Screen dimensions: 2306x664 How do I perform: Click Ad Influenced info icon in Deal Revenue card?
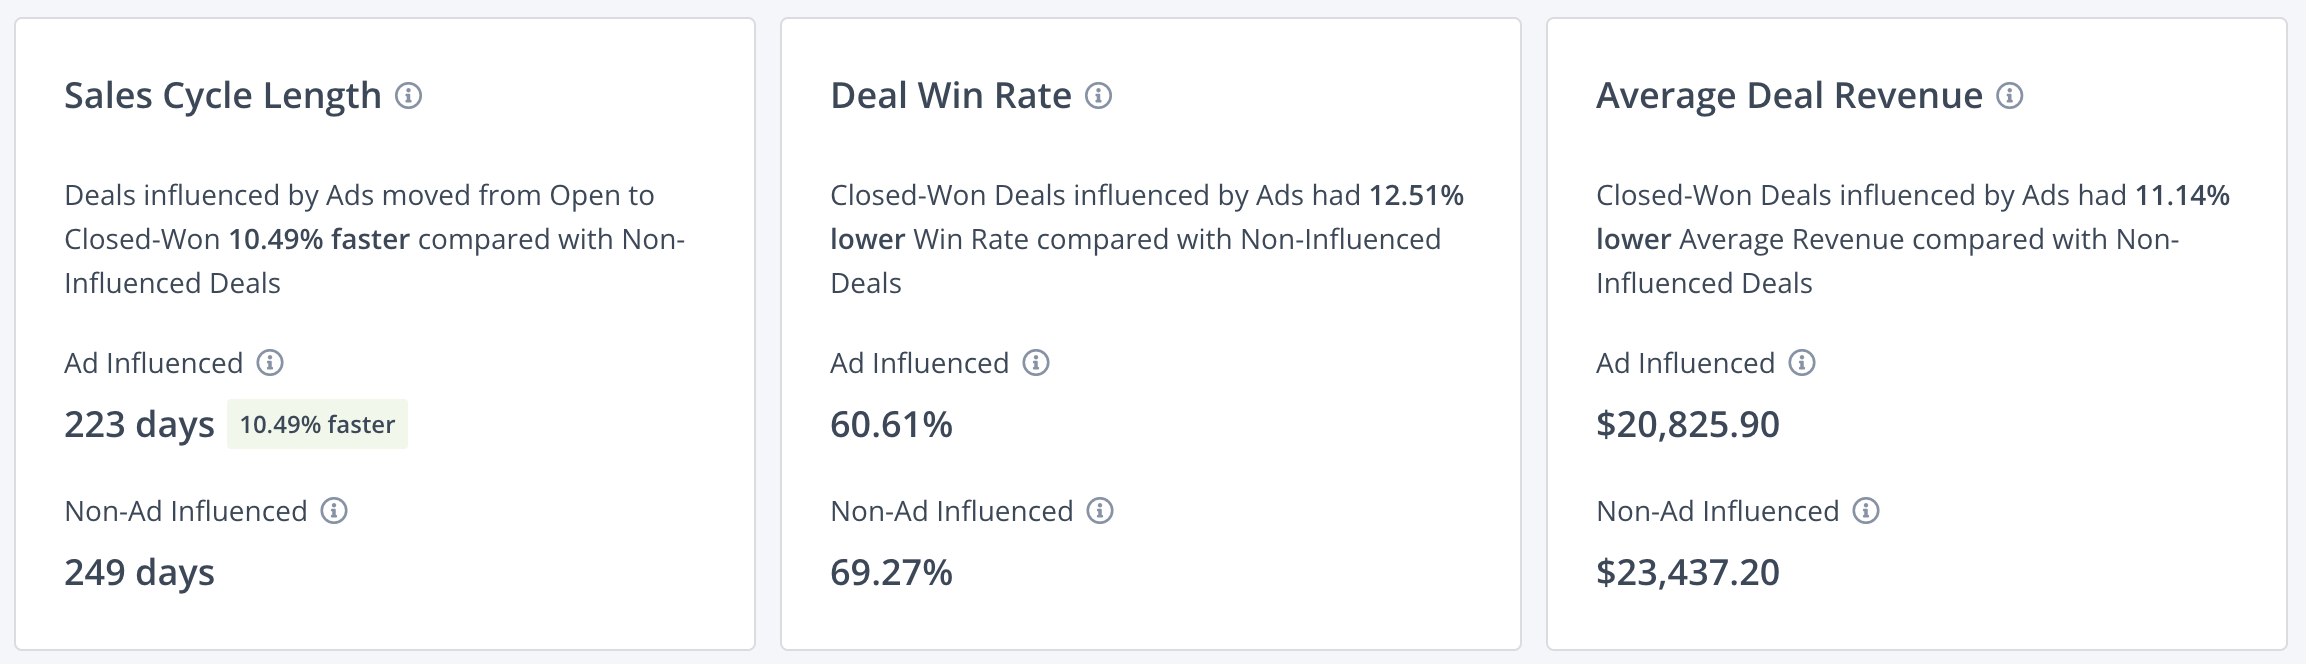click(x=1802, y=363)
